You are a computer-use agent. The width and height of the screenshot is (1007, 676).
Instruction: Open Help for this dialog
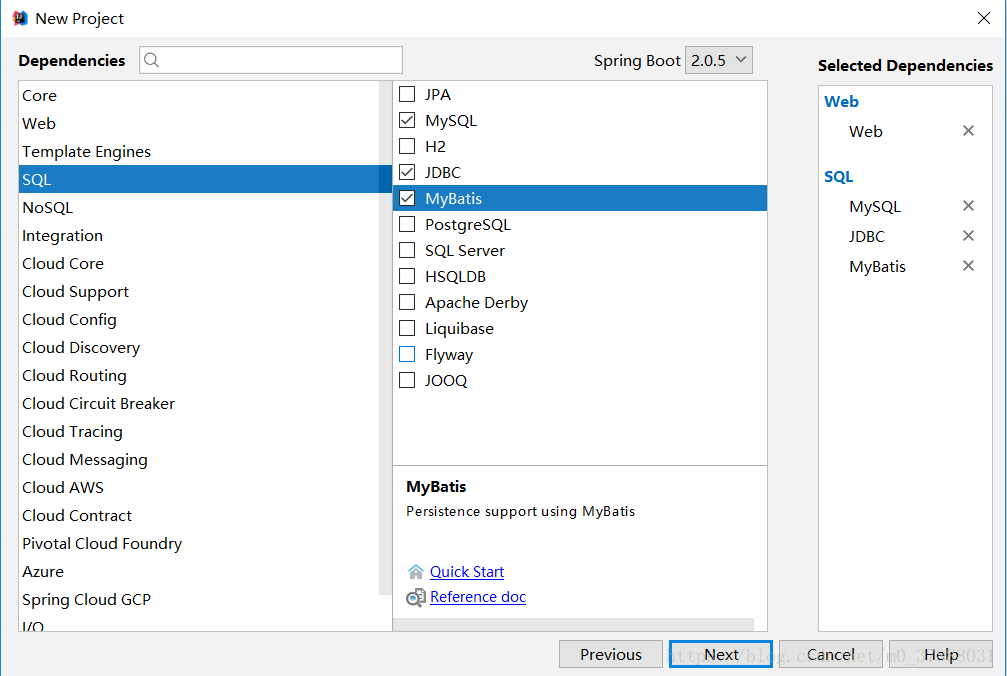tap(941, 654)
